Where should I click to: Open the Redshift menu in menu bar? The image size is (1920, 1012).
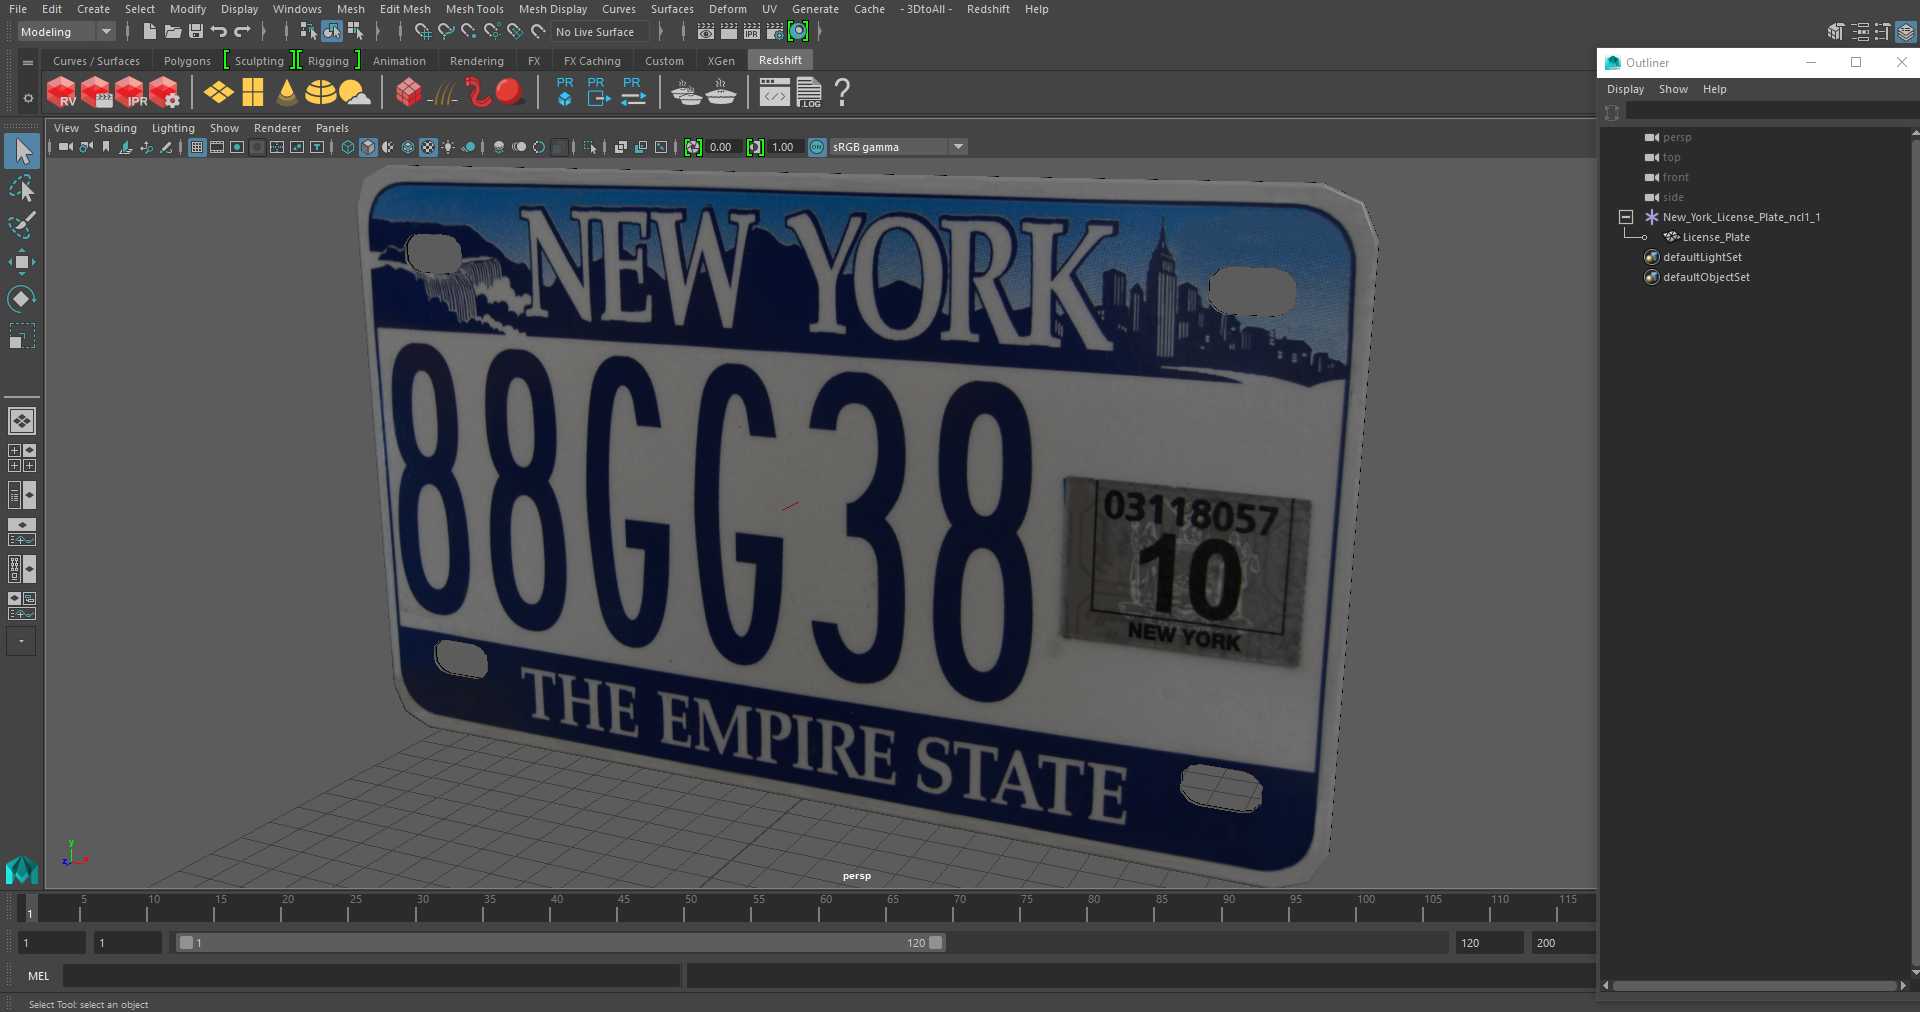pyautogui.click(x=988, y=9)
